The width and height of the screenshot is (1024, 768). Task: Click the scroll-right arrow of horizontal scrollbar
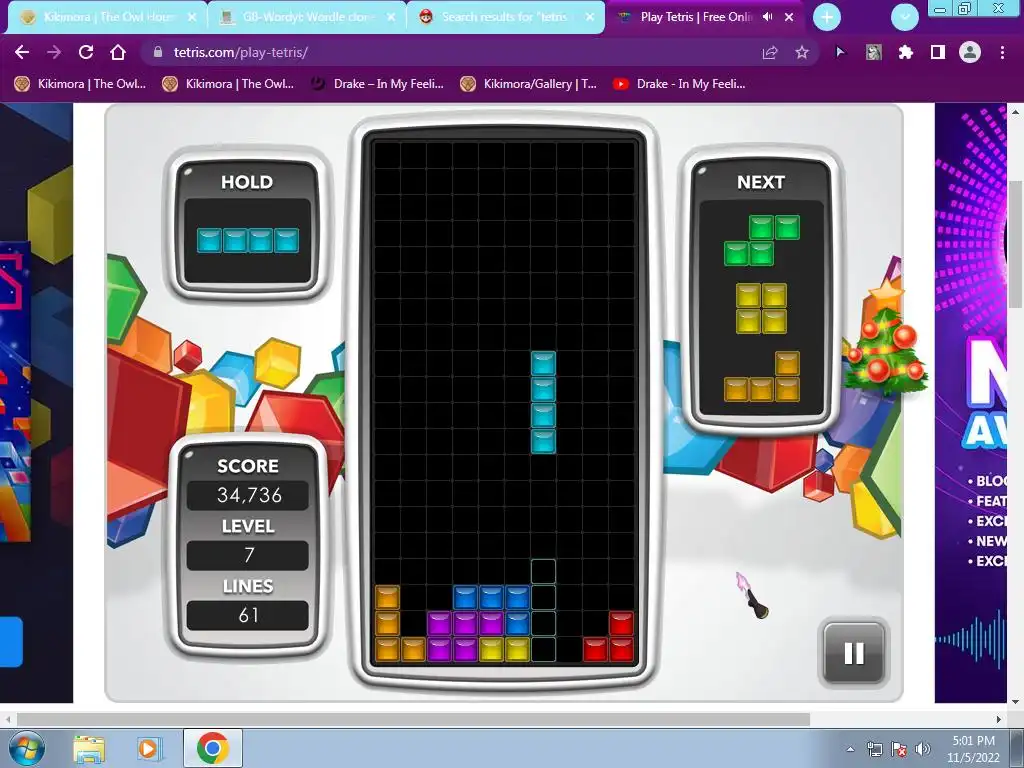[999, 719]
